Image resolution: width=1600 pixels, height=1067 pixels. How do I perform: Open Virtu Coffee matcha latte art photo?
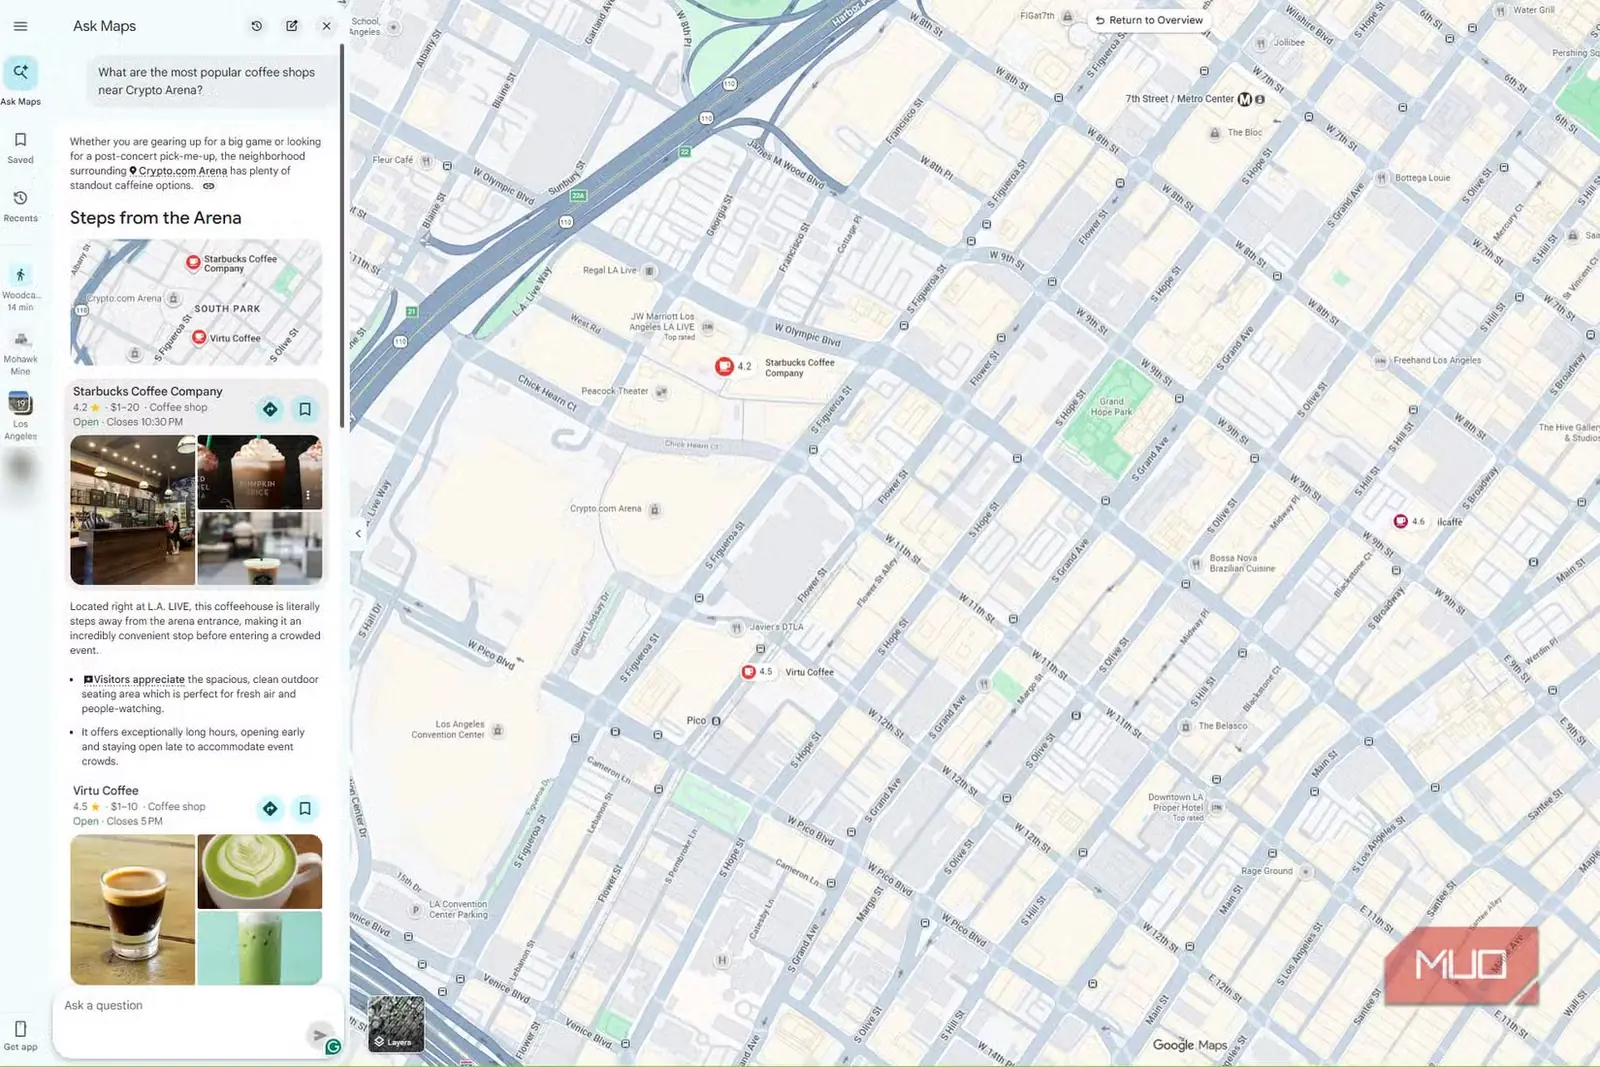pos(260,872)
